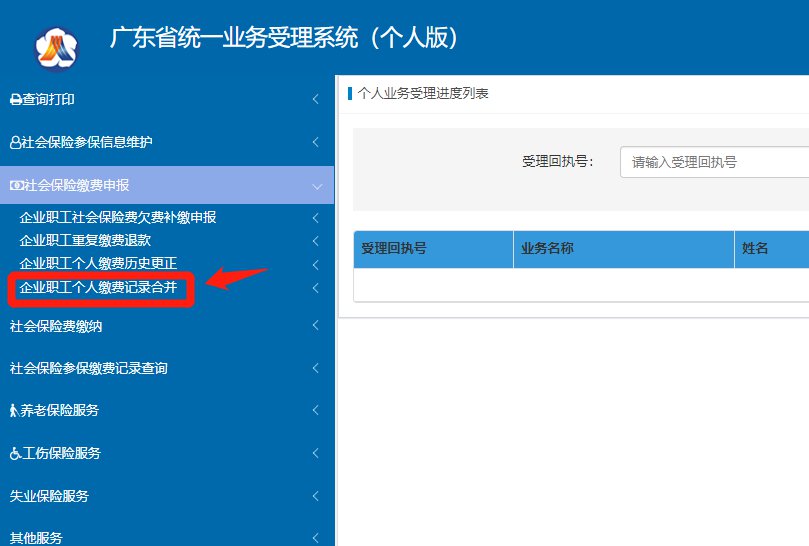Viewport: 809px width, 546px height.
Task: Click the 个人业务受理进度列表 panel heading
Action: click(423, 93)
